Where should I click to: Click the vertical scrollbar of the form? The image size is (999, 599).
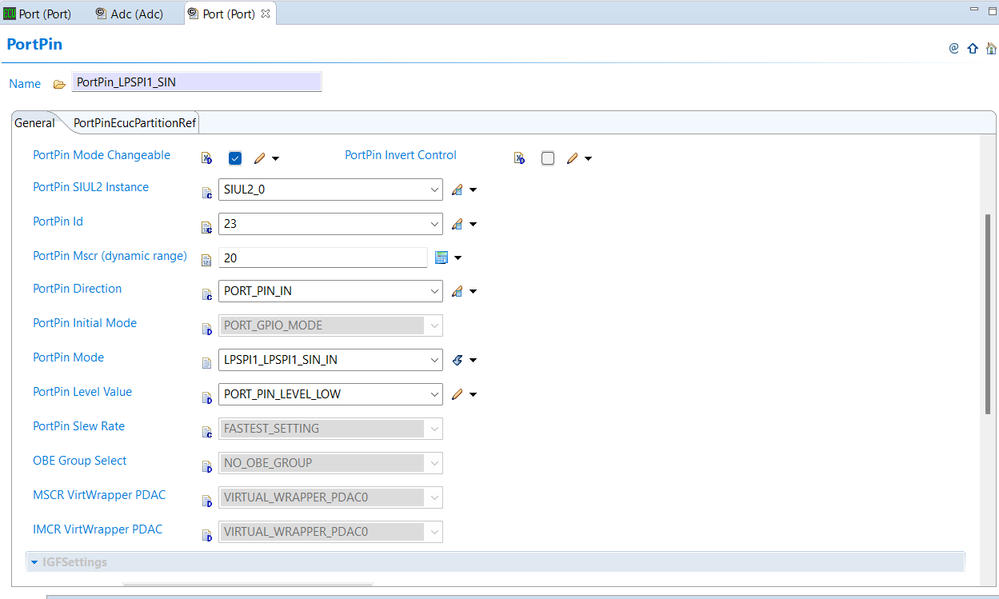coord(988,314)
